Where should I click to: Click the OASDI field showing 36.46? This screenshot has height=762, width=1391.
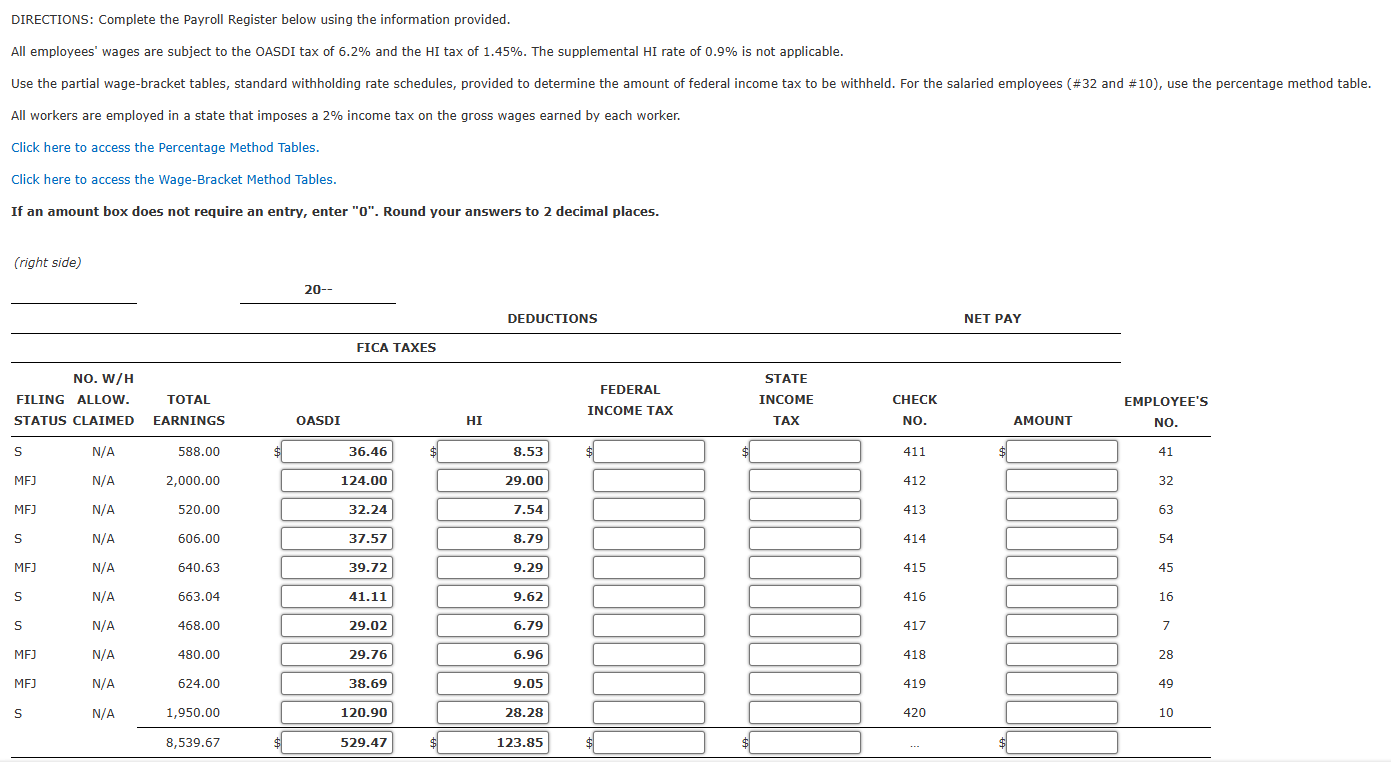[336, 451]
